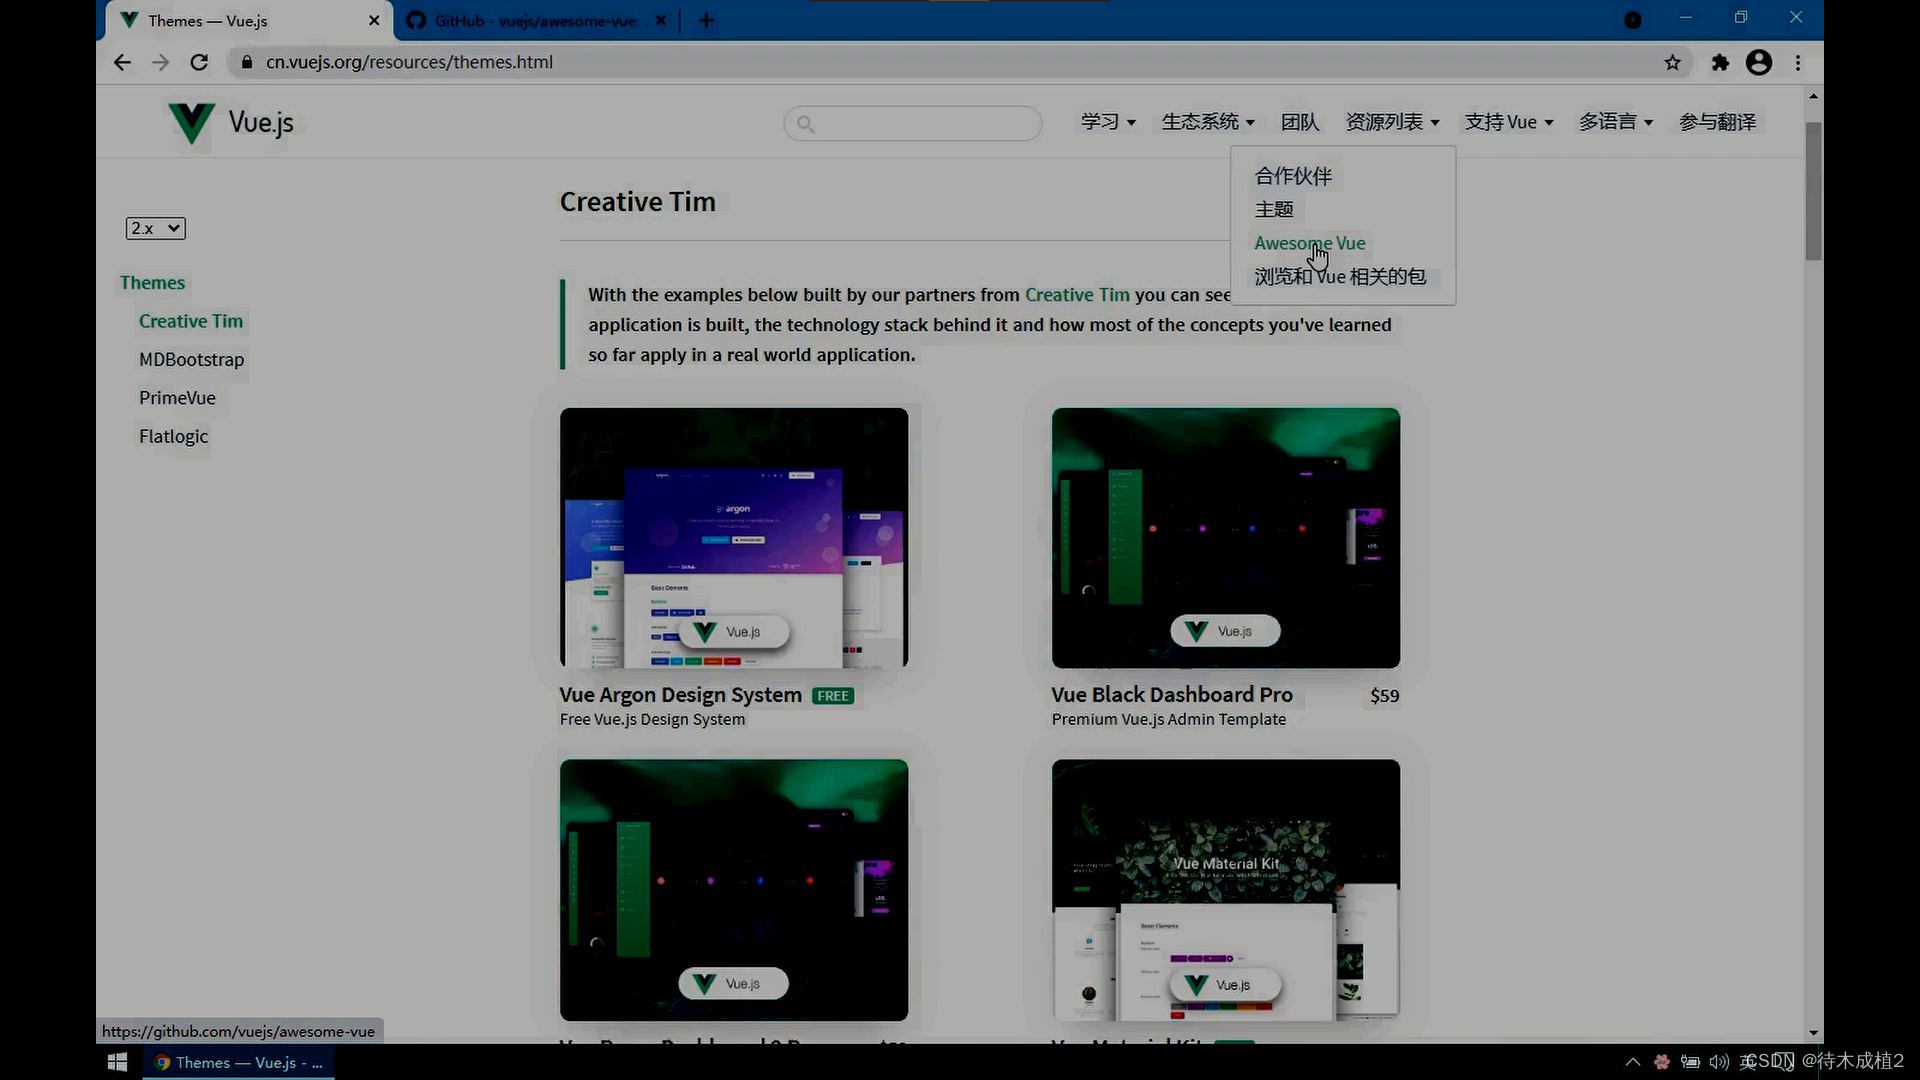Click the Themes sidebar heading link
This screenshot has width=1920, height=1080.
point(152,283)
